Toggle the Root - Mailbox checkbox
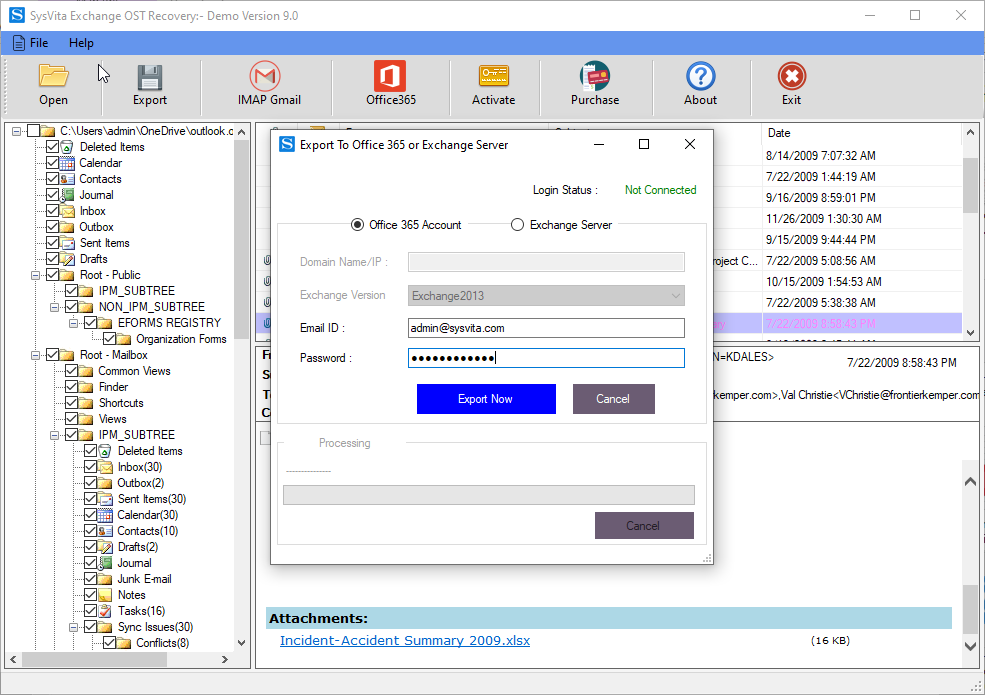Screen dimensions: 985x695 (x=52, y=354)
